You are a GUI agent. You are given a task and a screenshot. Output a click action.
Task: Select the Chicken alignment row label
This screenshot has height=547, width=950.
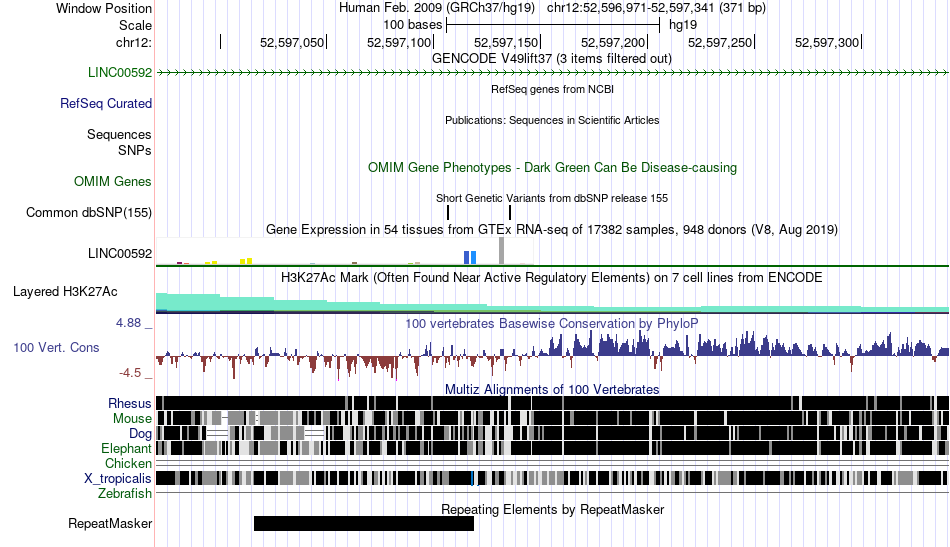click(x=128, y=463)
